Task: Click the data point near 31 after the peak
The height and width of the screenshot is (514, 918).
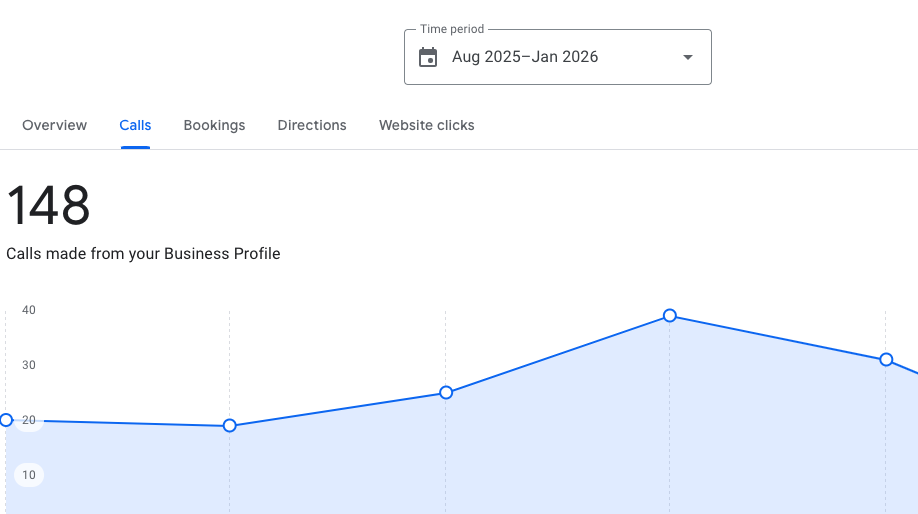Action: pyautogui.click(x=885, y=359)
